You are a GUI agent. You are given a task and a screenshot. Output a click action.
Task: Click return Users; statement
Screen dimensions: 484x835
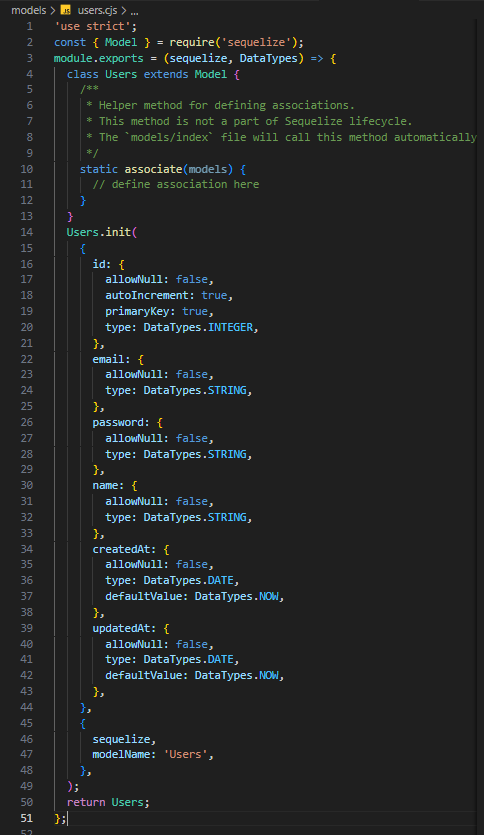coord(108,802)
